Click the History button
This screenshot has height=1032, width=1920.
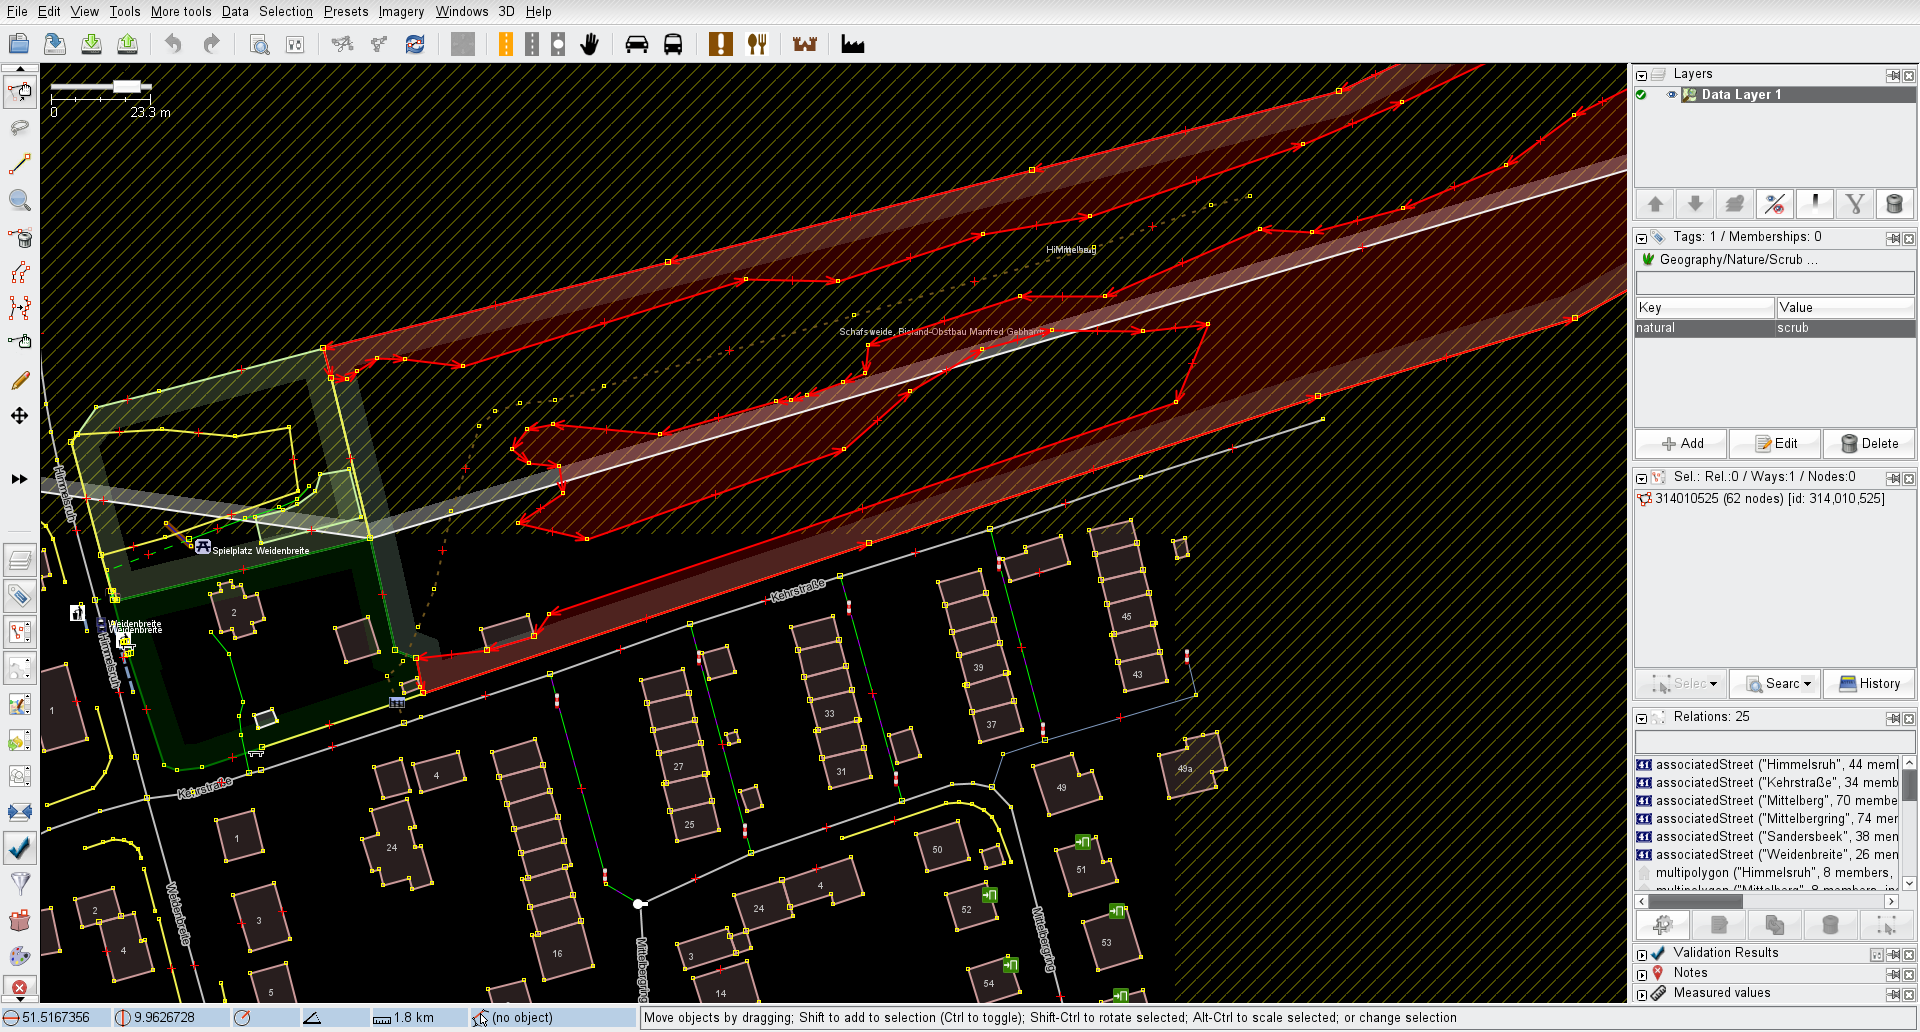click(1868, 684)
